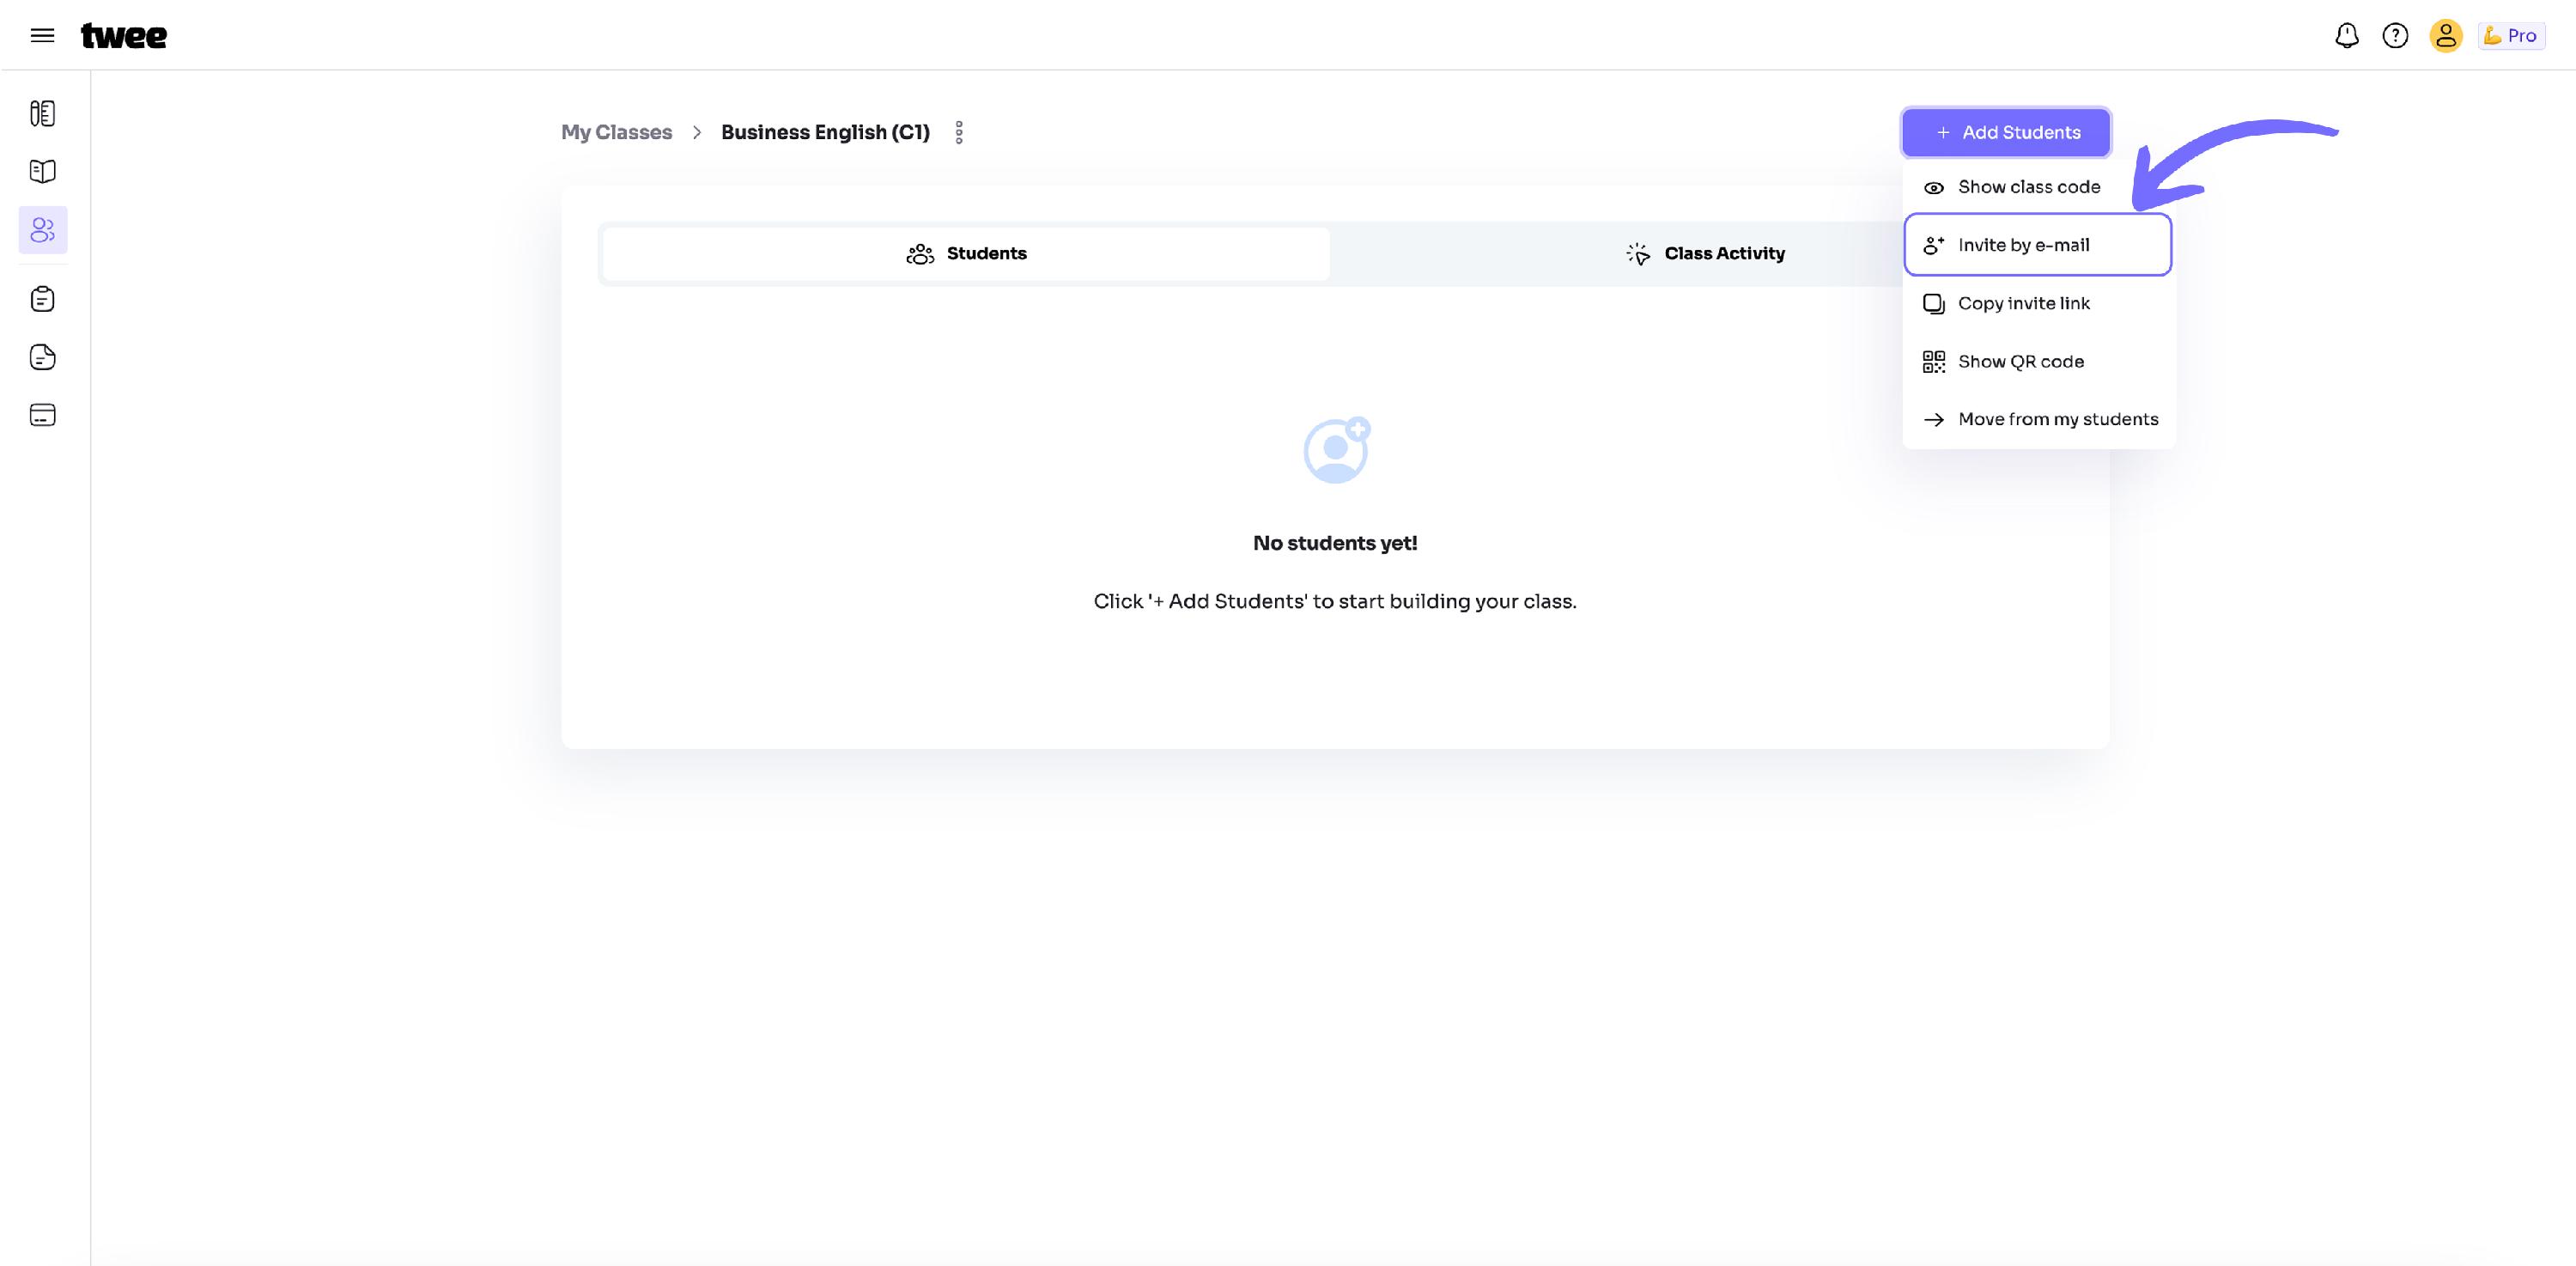
Task: Open the sticker-note sidebar icon
Action: click(x=43, y=357)
